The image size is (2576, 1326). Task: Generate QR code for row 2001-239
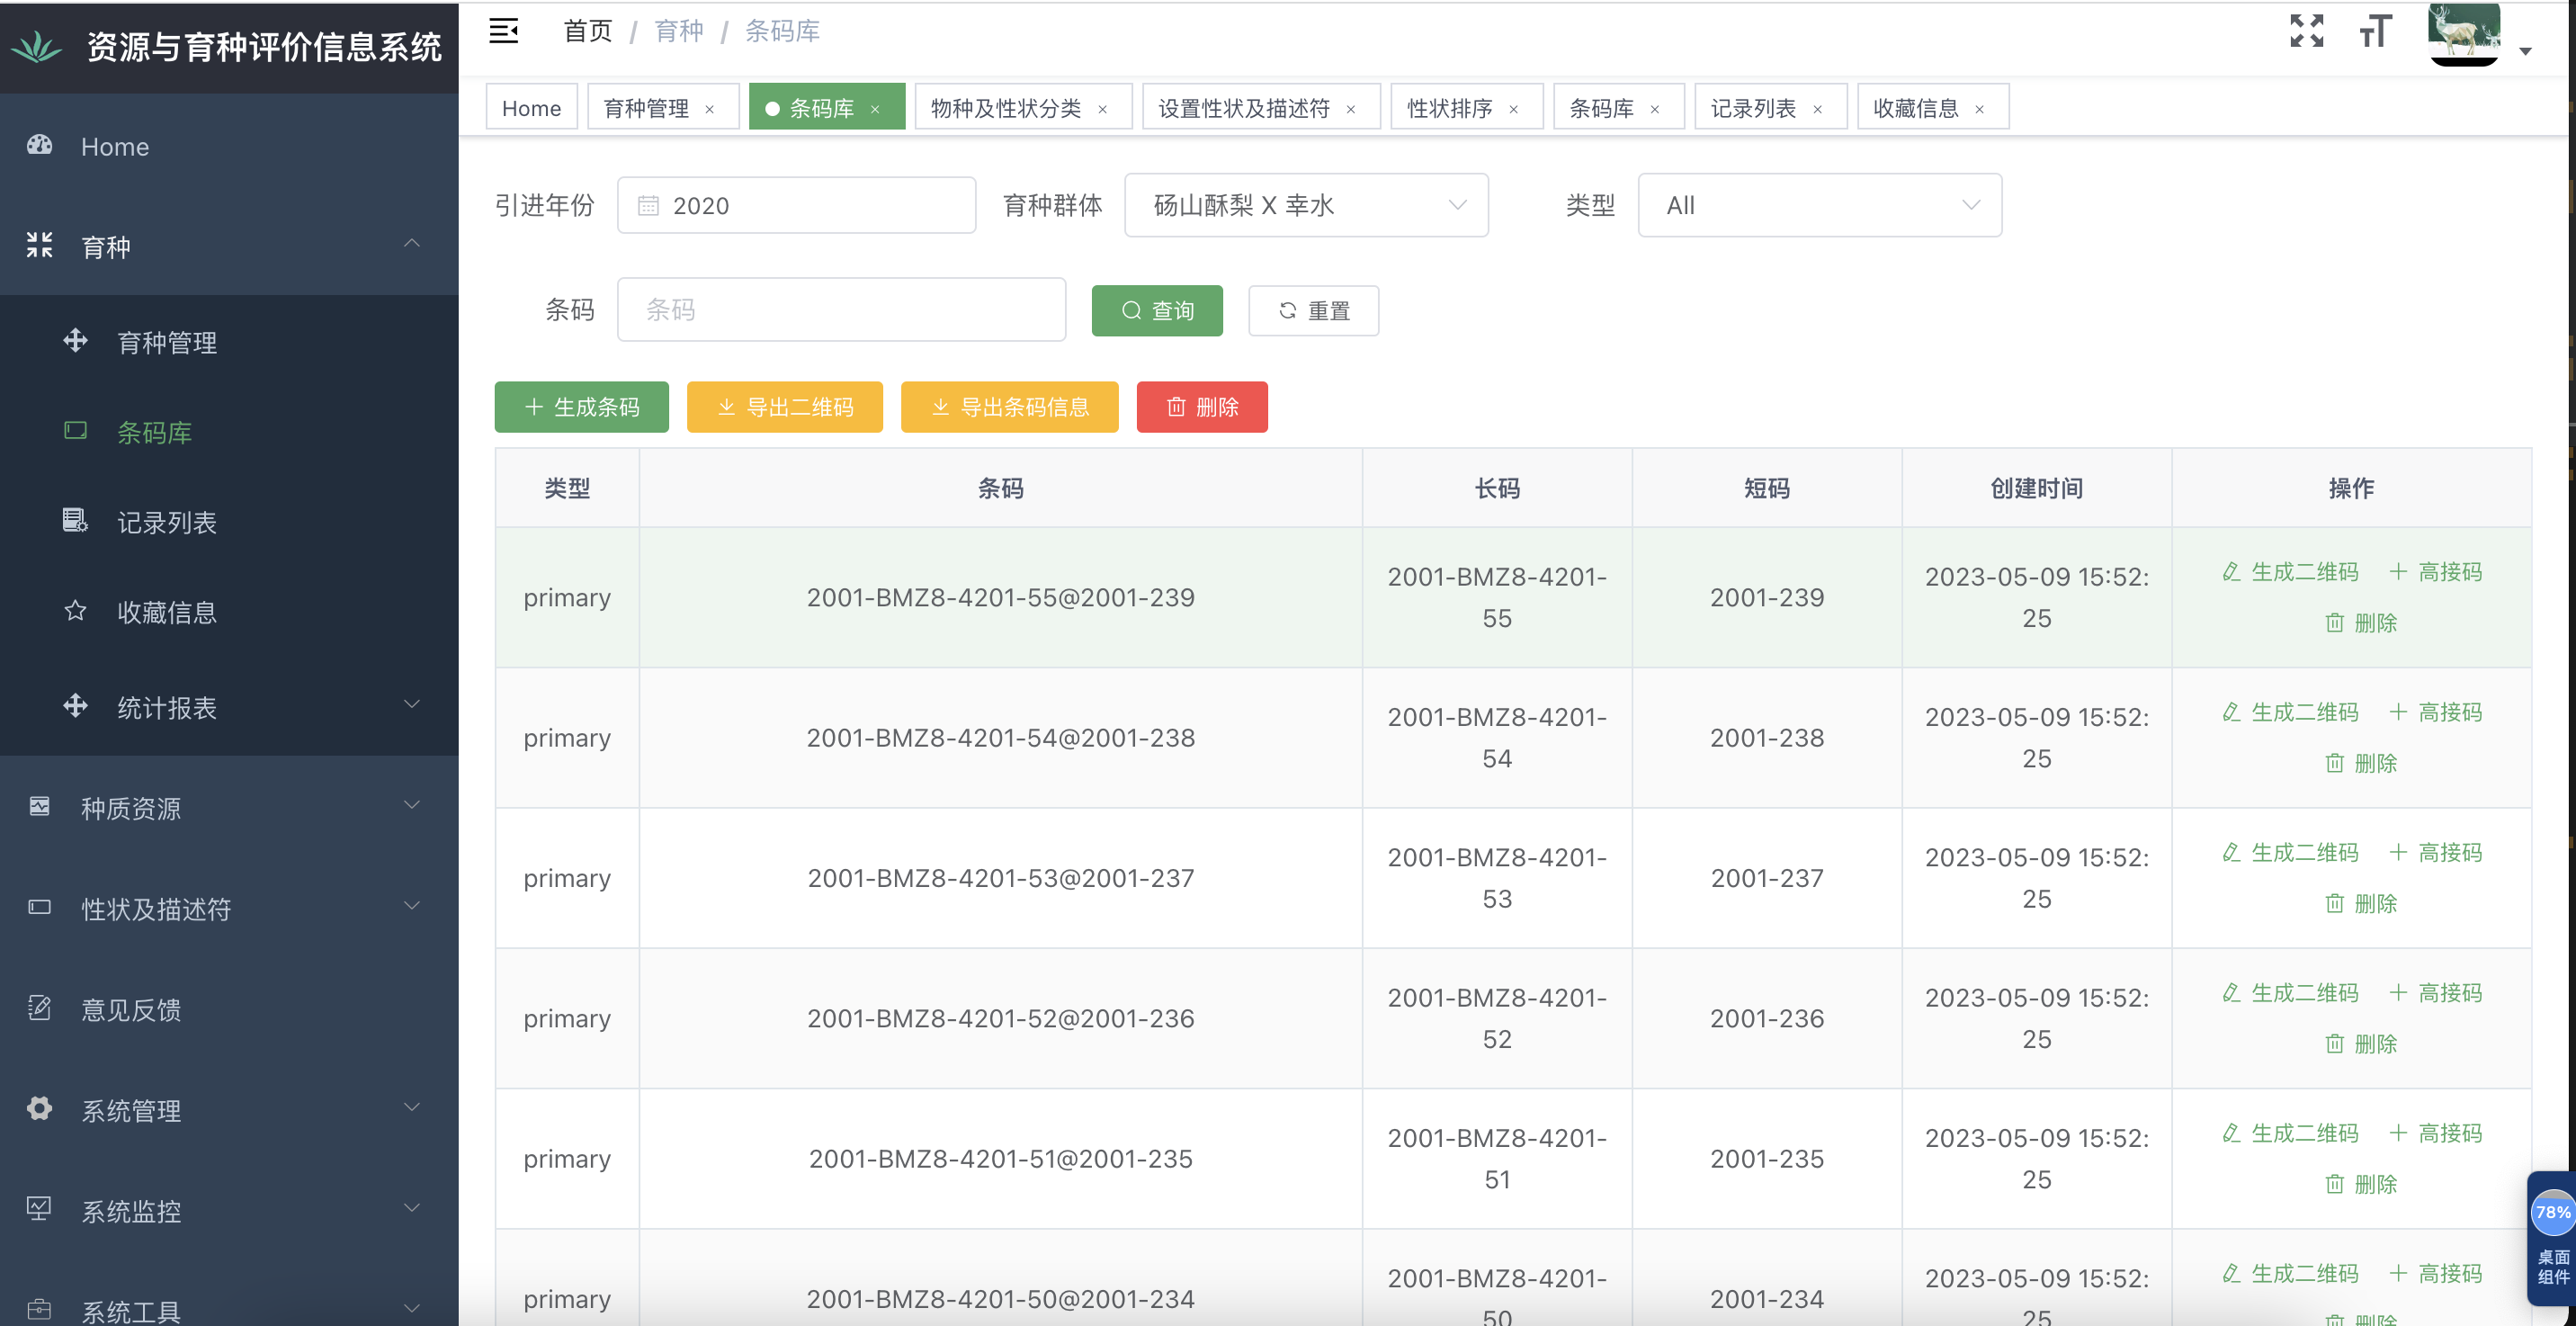click(2290, 572)
